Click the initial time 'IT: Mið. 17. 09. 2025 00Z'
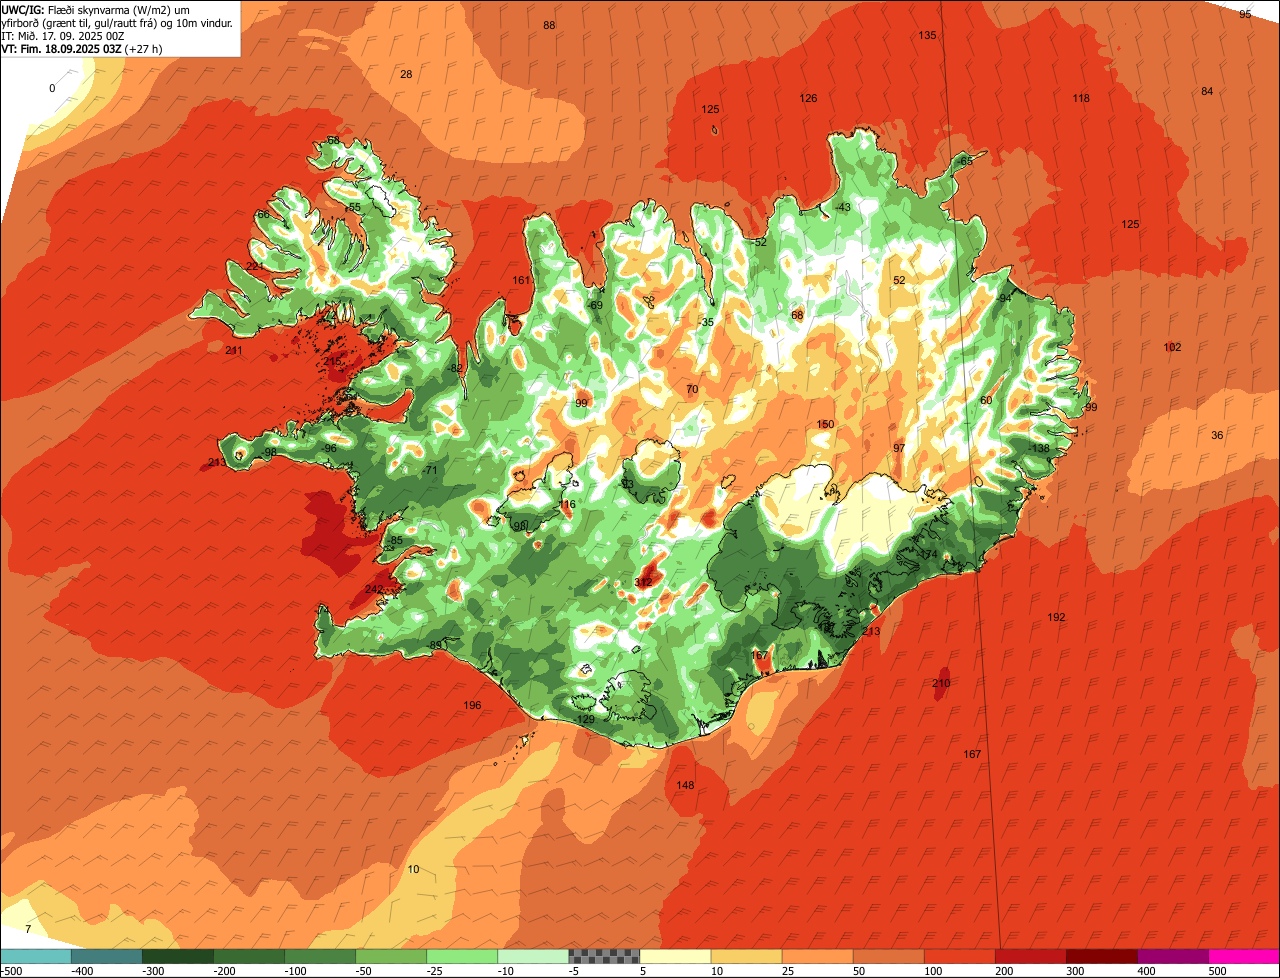1280x978 pixels. pos(62,35)
